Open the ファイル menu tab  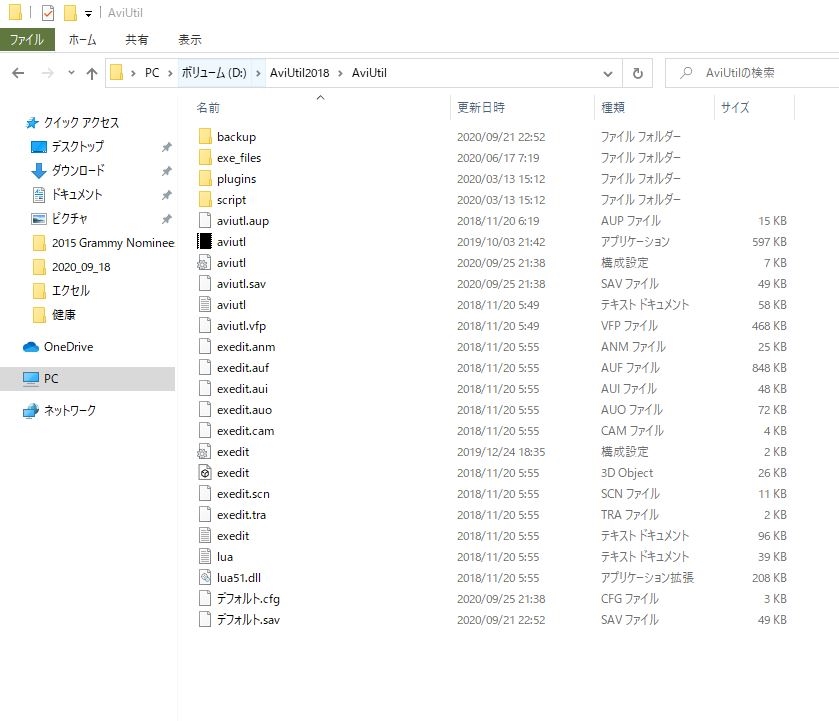click(27, 40)
